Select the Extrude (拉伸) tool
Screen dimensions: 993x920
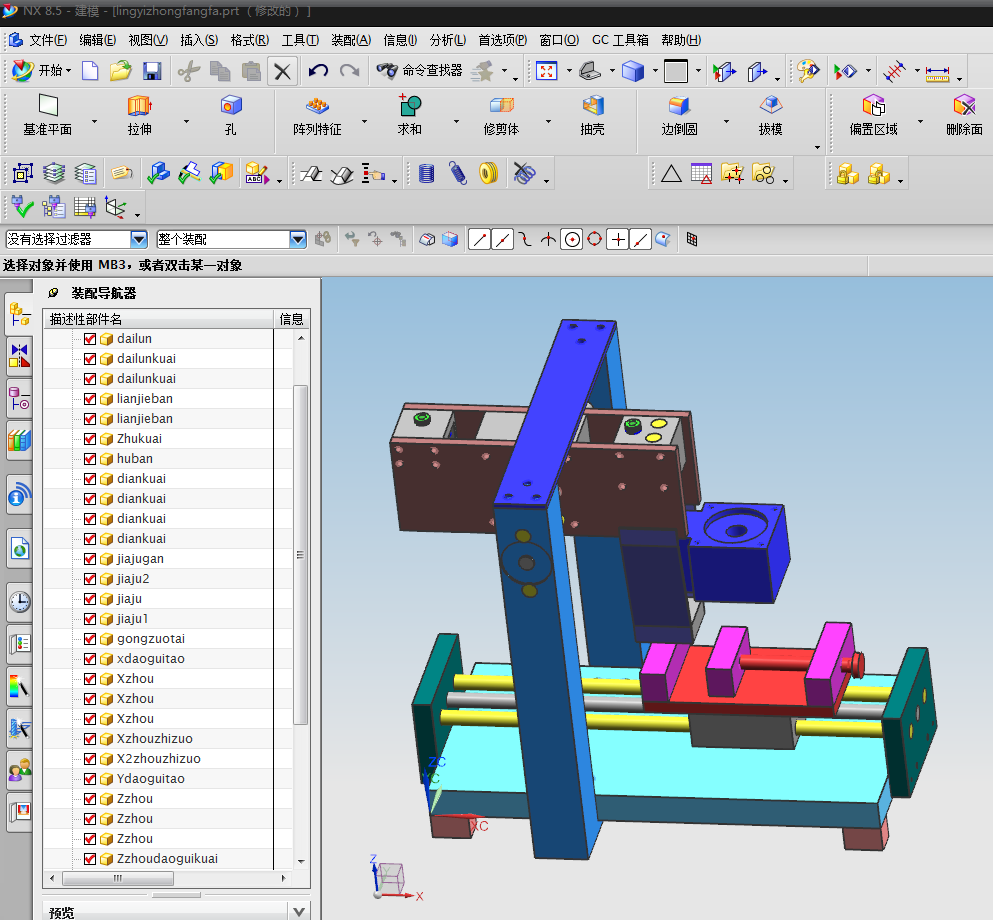(140, 115)
